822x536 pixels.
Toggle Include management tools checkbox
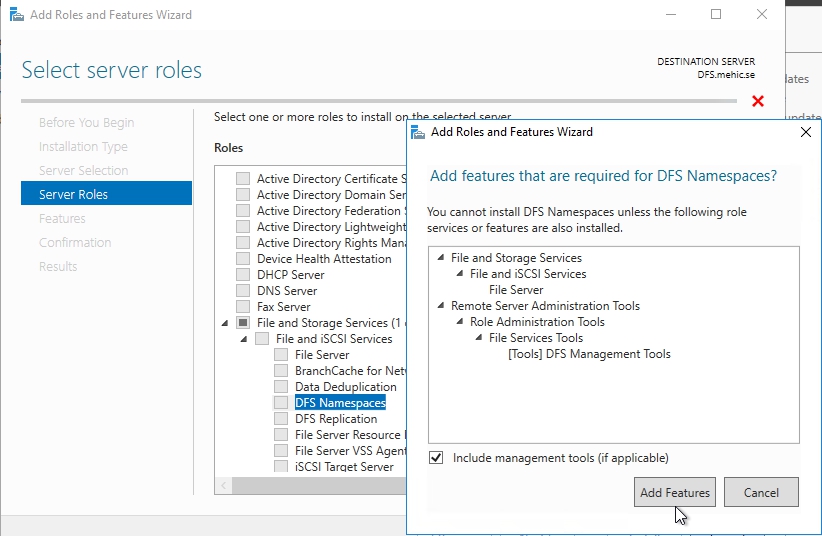click(x=436, y=458)
